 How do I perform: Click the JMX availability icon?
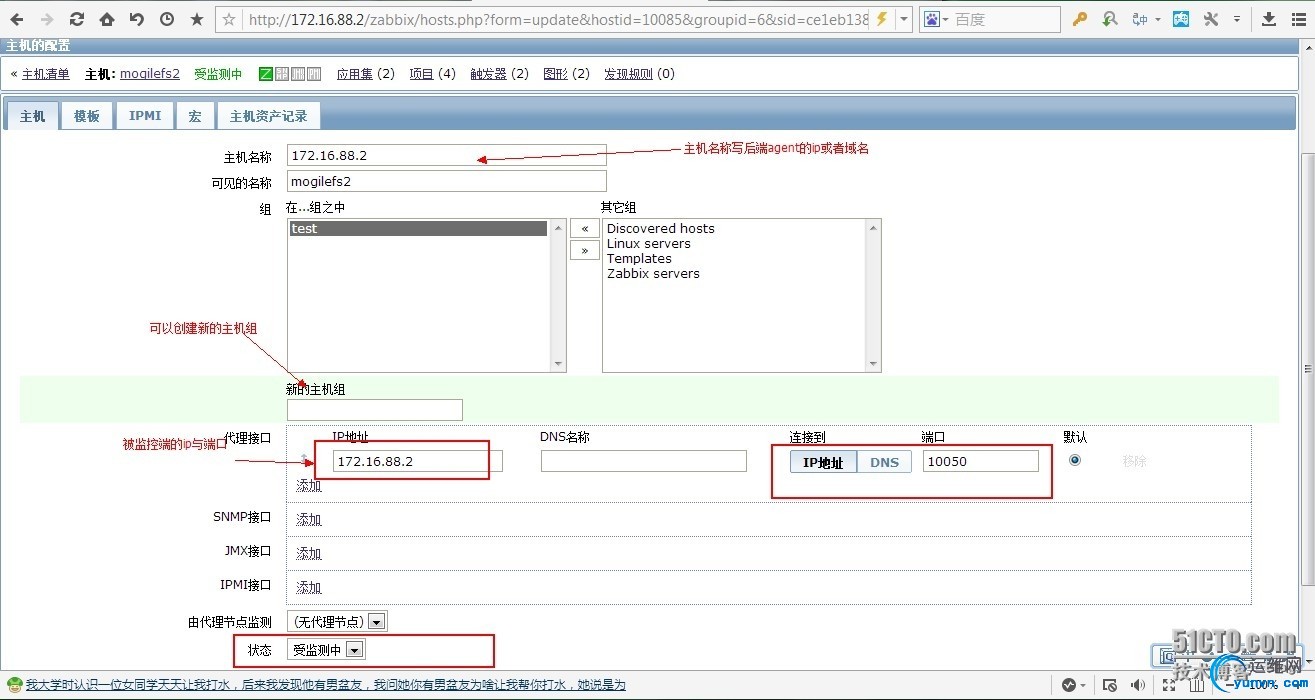click(298, 74)
